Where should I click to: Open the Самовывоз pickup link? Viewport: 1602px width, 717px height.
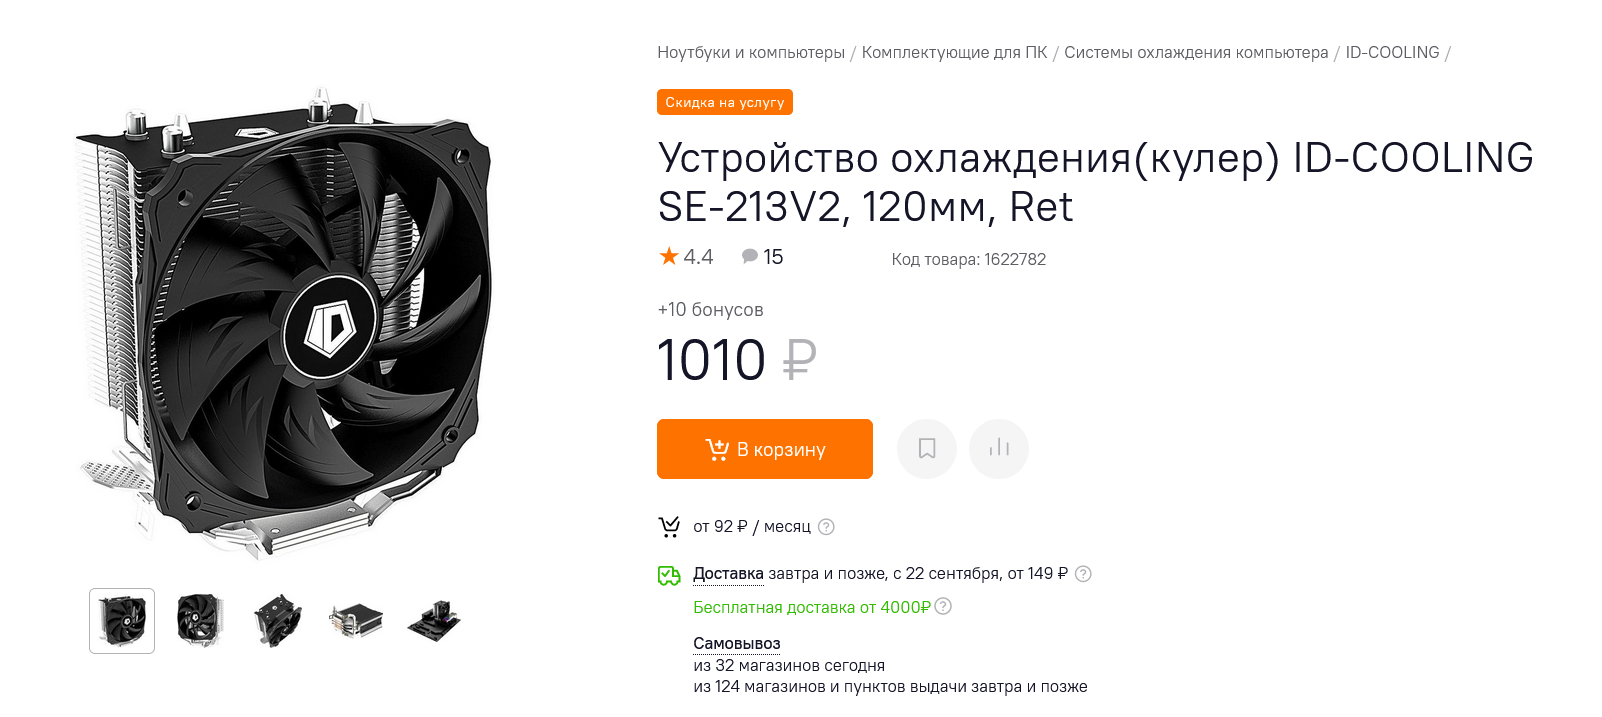pyautogui.click(x=737, y=643)
